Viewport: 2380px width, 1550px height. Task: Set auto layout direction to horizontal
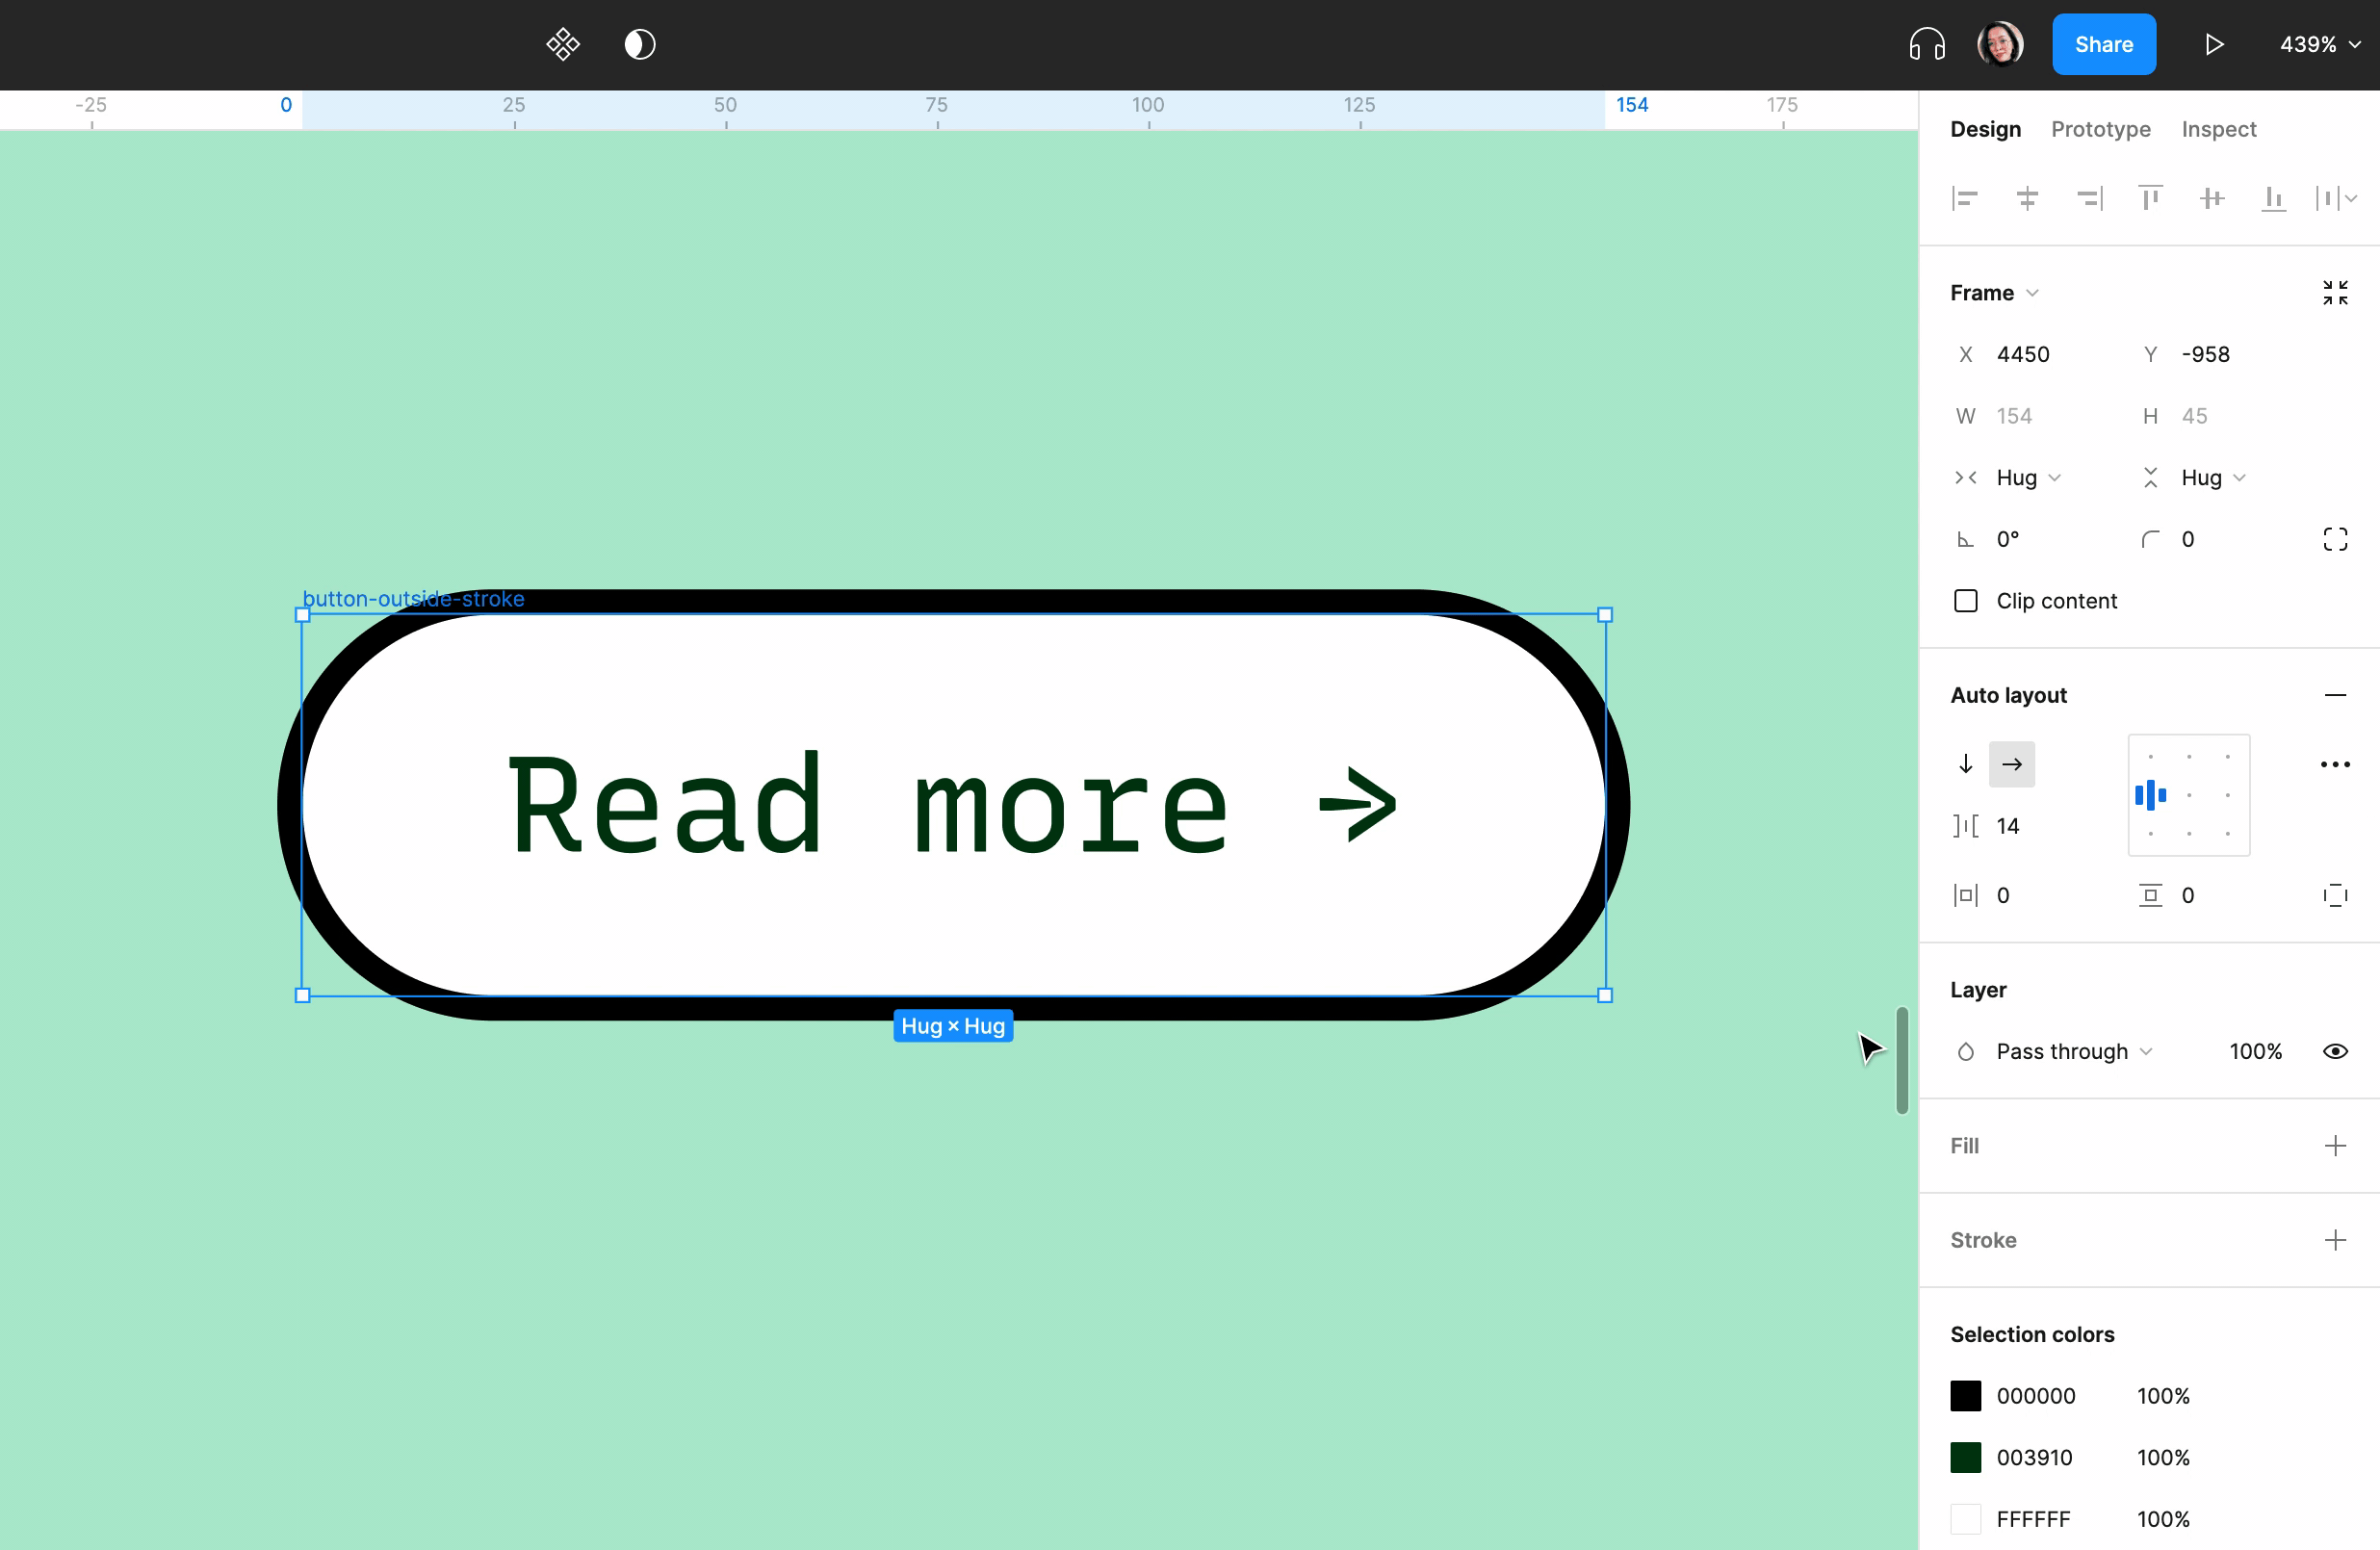pos(2012,764)
